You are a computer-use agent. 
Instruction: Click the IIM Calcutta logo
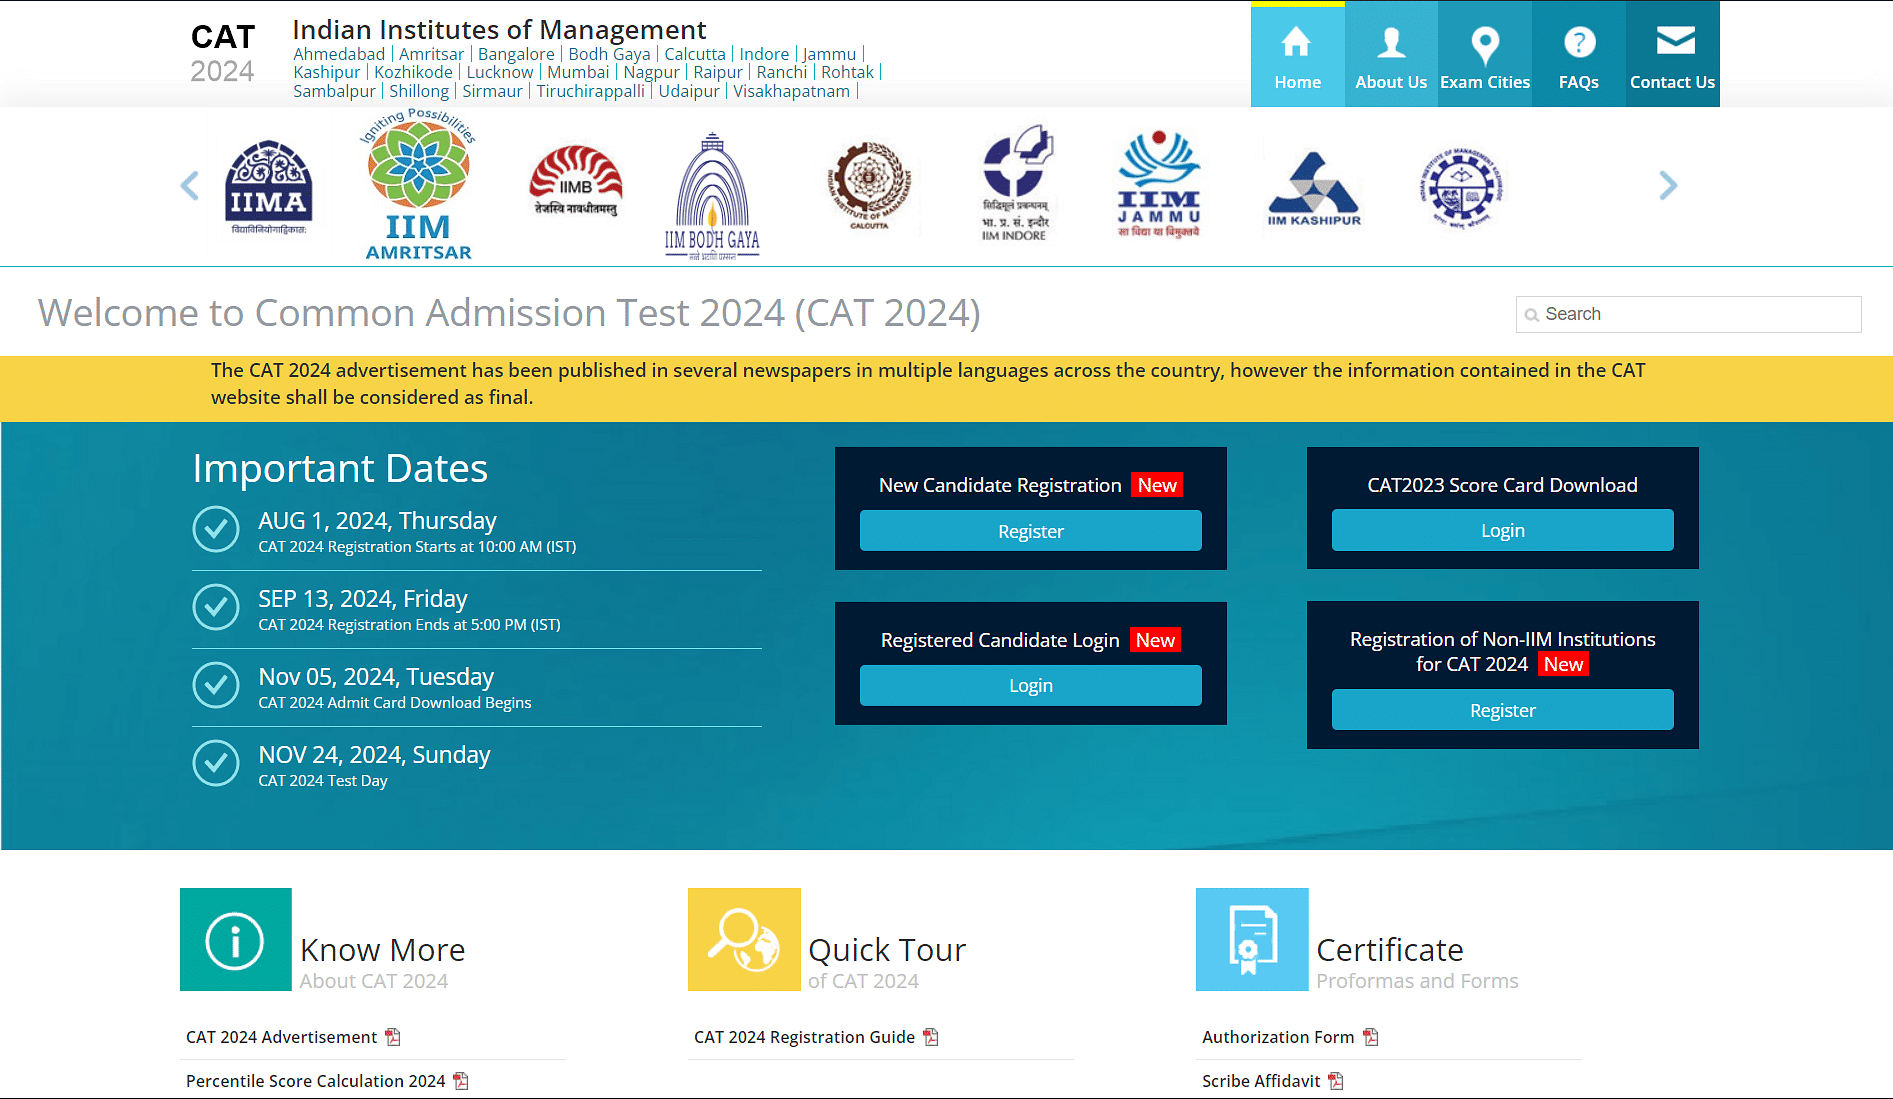tap(869, 186)
